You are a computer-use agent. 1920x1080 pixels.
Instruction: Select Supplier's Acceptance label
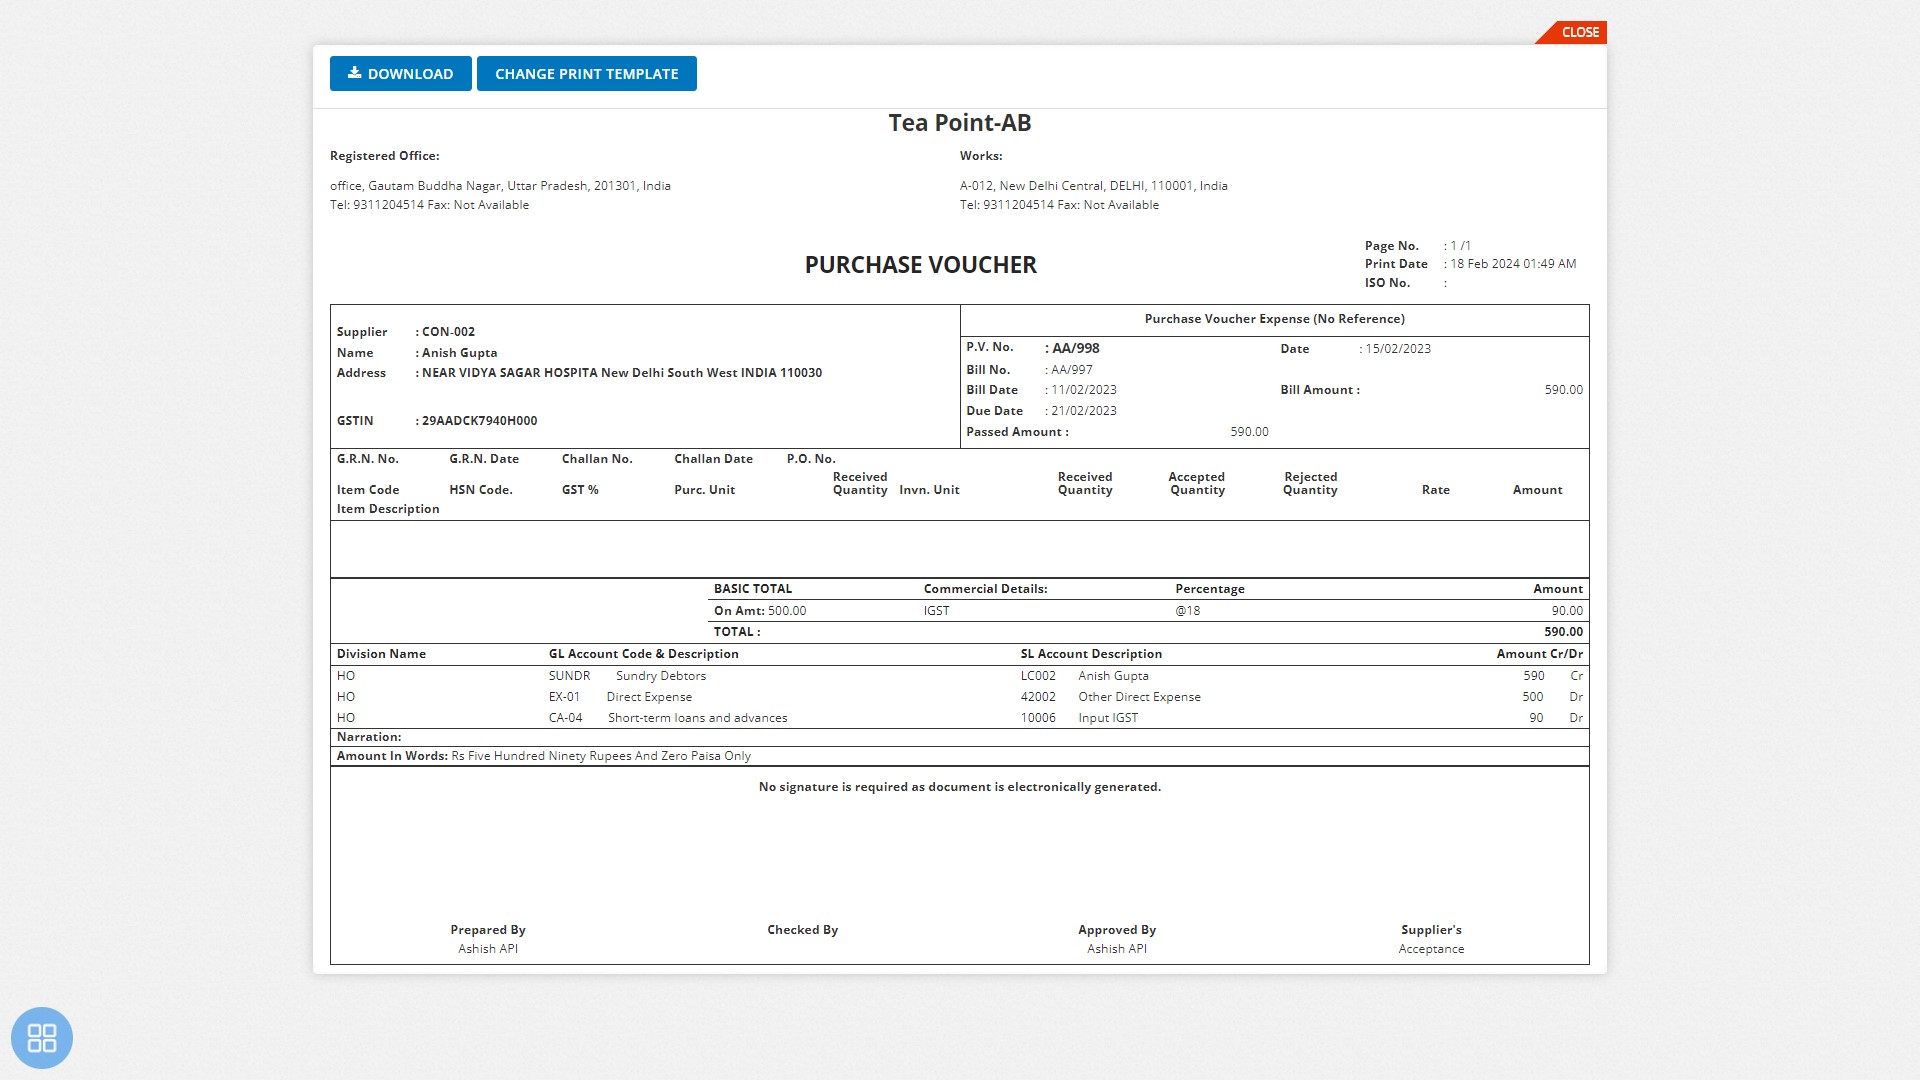(x=1431, y=939)
